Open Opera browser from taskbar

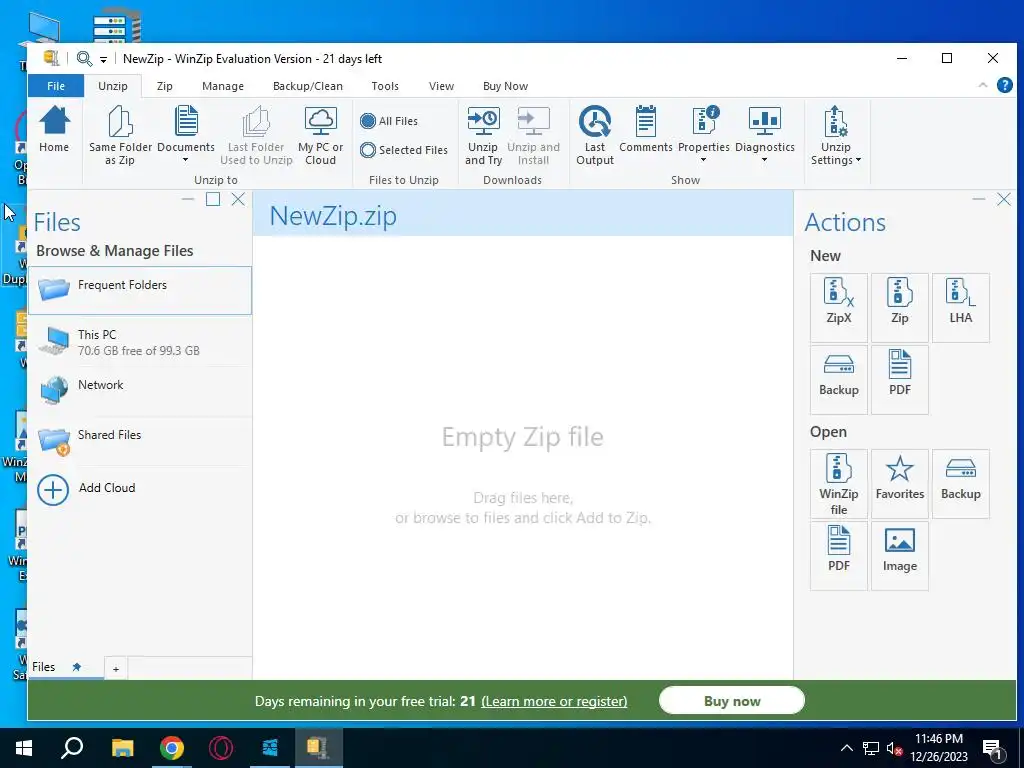(221, 748)
